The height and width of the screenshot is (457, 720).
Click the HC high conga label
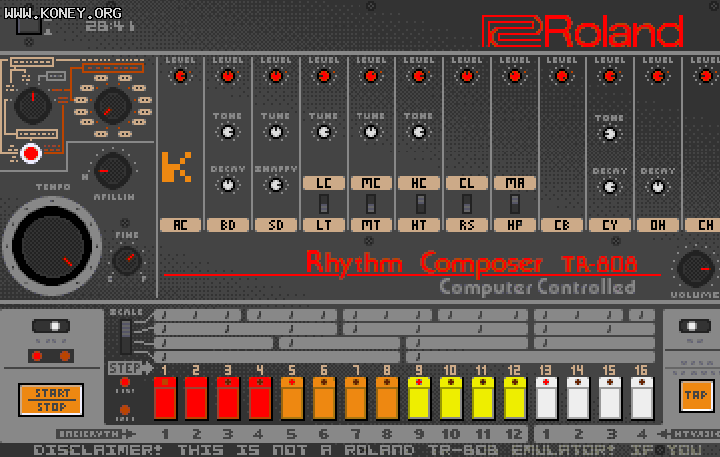(419, 183)
